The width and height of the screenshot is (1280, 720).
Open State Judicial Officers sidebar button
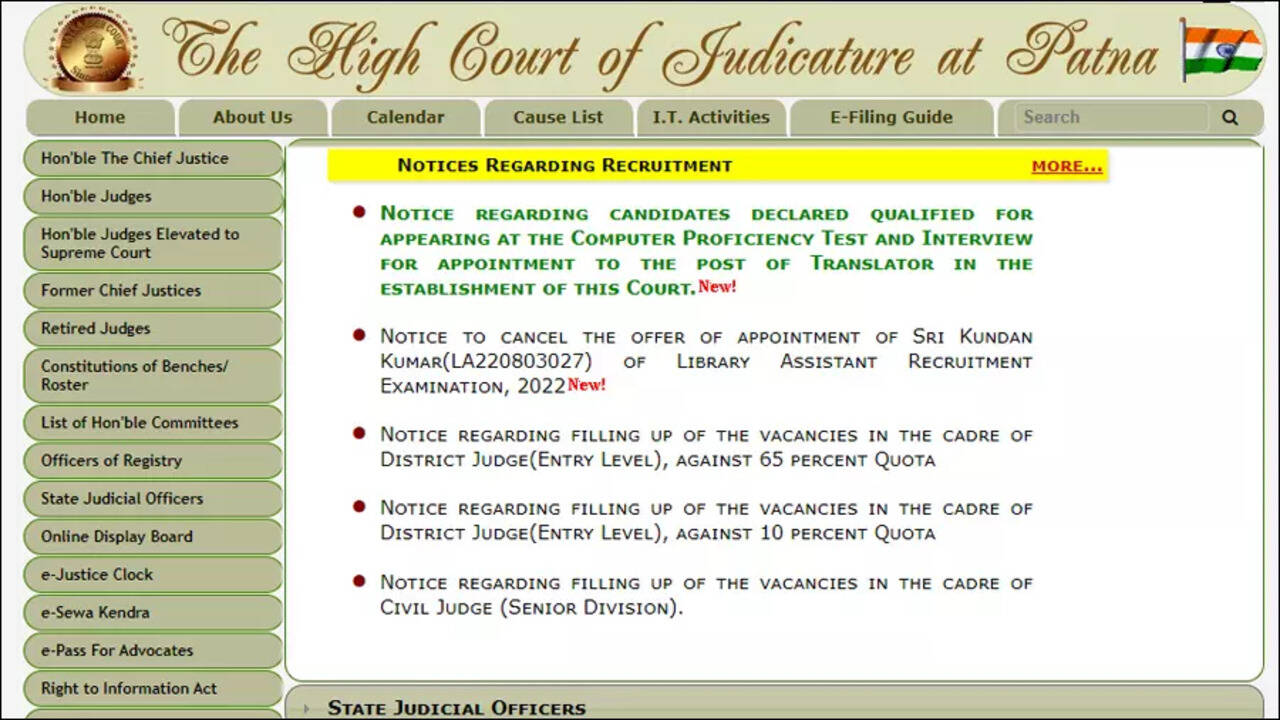(153, 498)
